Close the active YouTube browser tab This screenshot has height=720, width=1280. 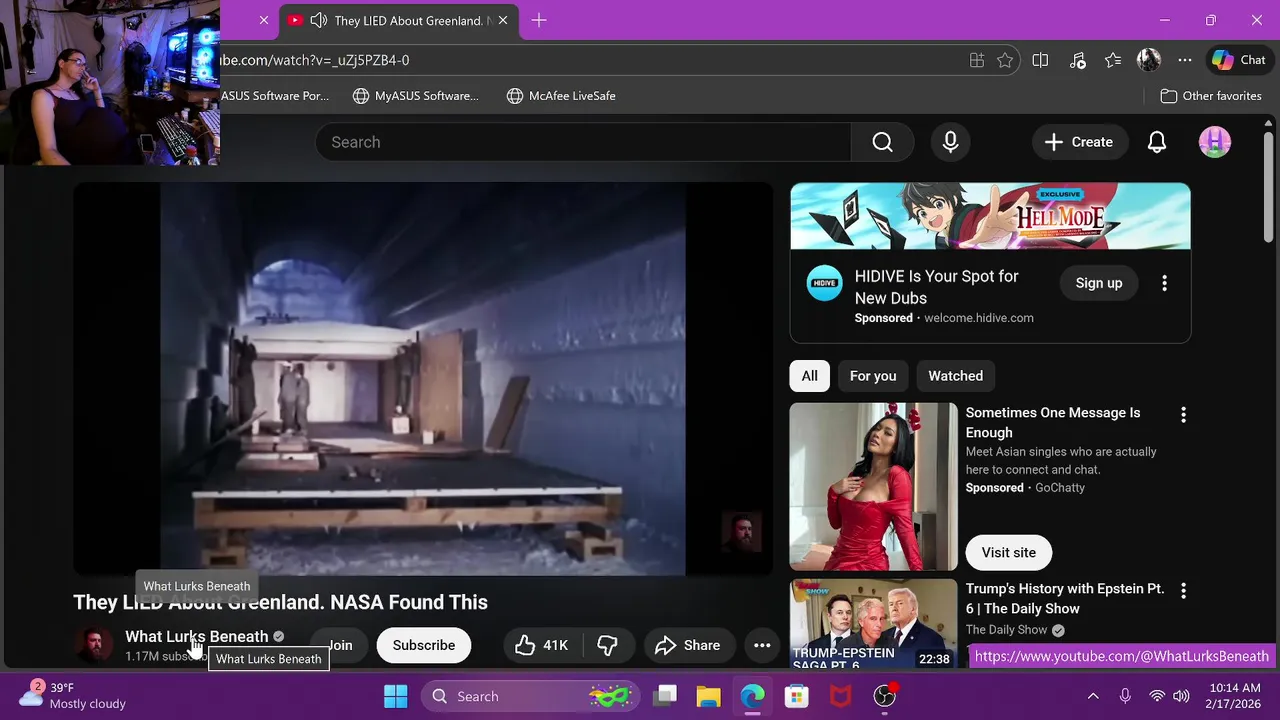(503, 20)
